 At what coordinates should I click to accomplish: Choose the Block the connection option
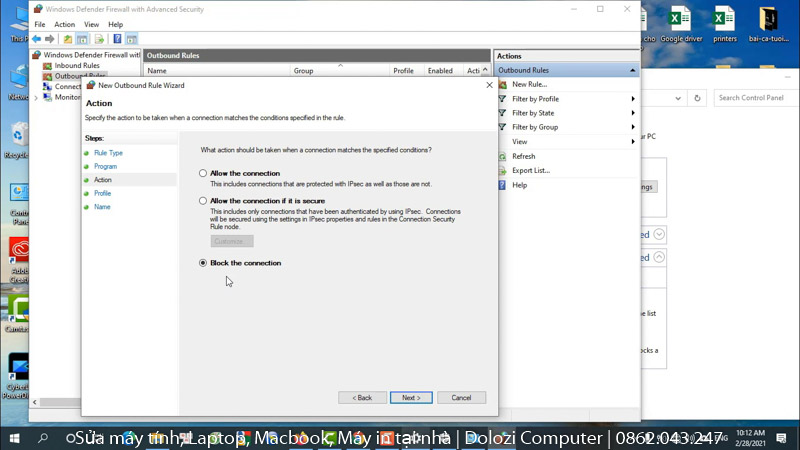click(x=203, y=263)
